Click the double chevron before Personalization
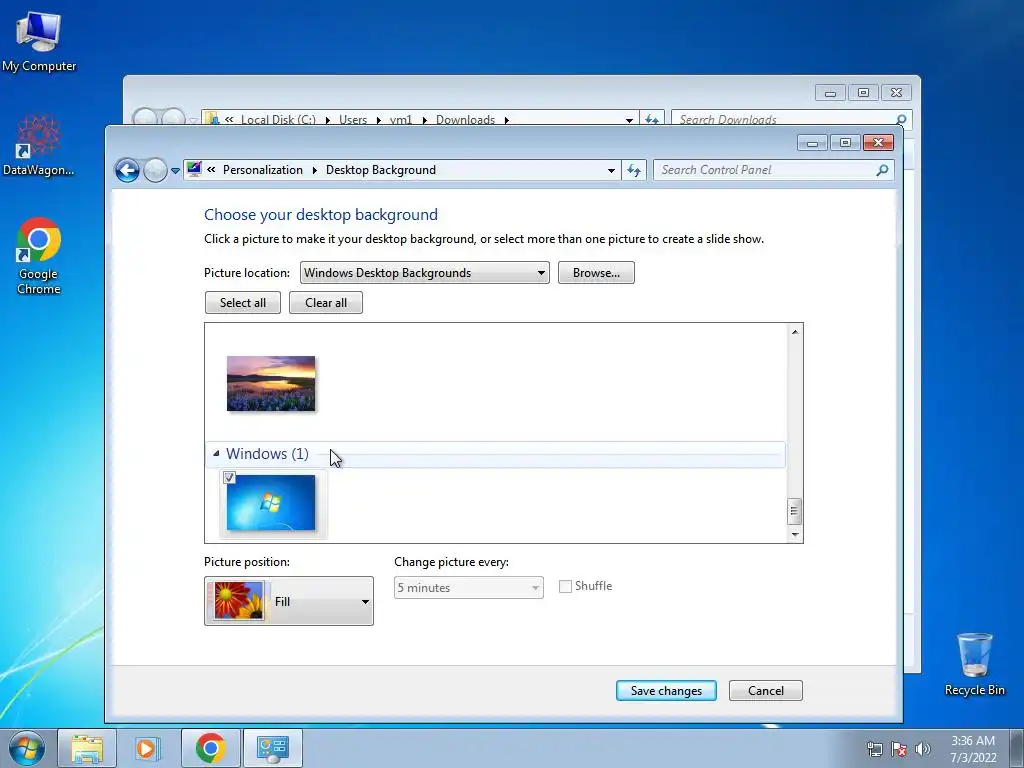Viewport: 1024px width, 768px height. [211, 170]
